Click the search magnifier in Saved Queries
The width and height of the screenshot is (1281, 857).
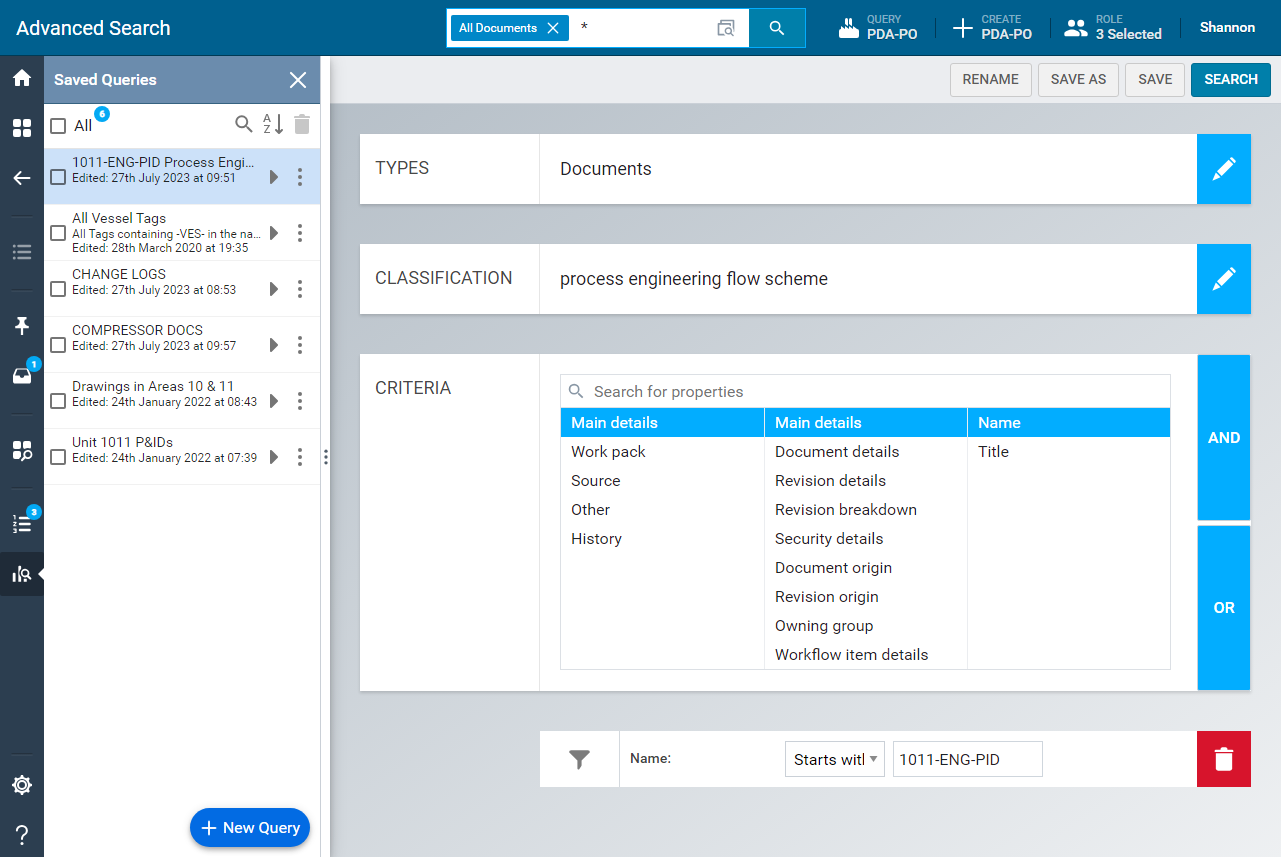pos(244,124)
